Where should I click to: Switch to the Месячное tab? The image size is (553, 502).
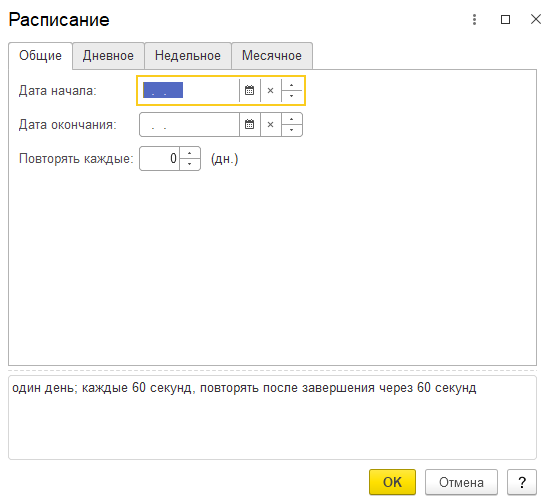click(272, 56)
